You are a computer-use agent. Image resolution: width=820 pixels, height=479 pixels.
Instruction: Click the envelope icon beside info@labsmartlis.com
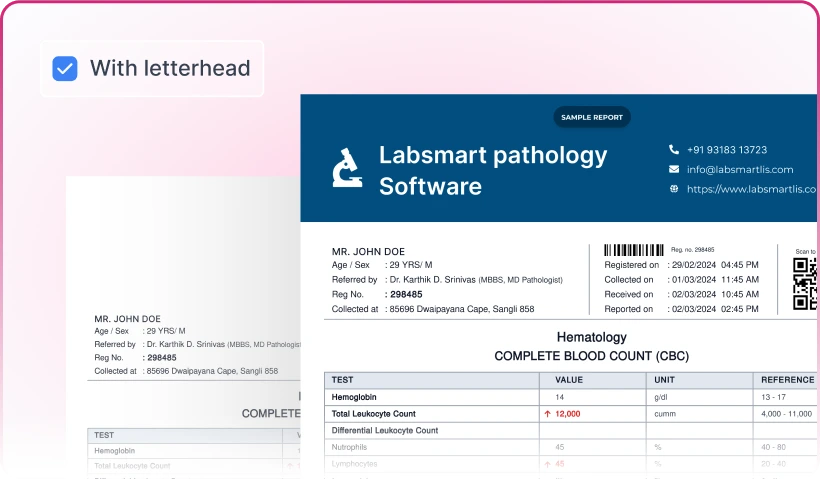(x=674, y=169)
